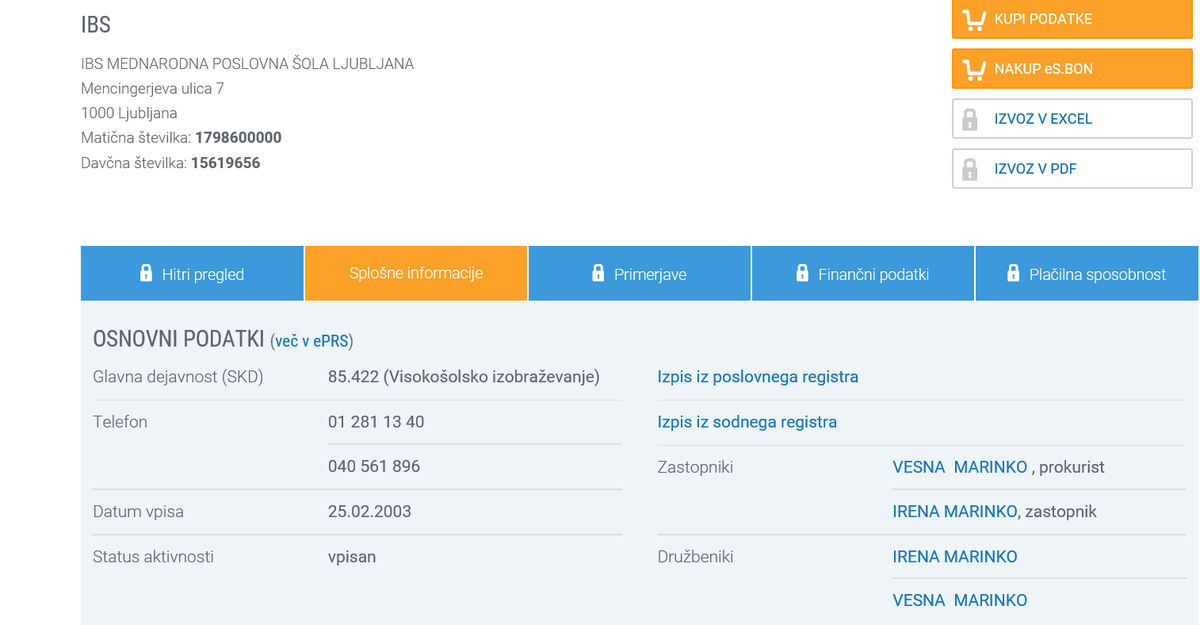Image resolution: width=1200 pixels, height=625 pixels.
Task: Click phone number 01 281 13 40
Action: (376, 422)
